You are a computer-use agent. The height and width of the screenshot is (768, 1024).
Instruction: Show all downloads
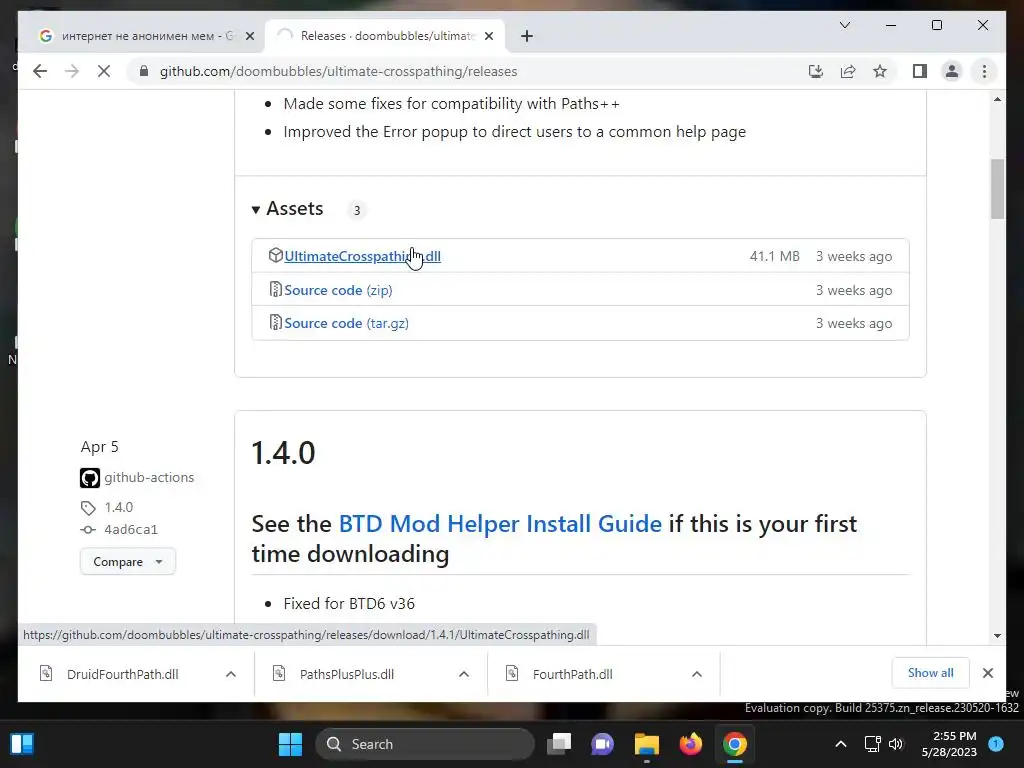(930, 673)
